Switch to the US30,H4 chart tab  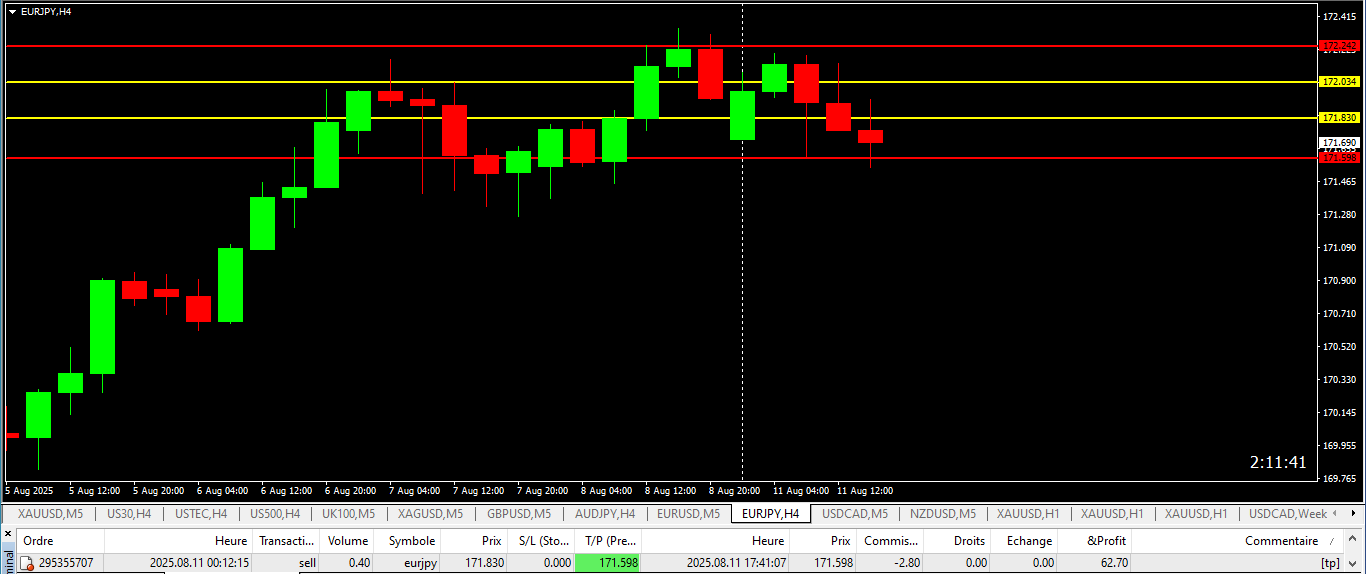[x=128, y=514]
